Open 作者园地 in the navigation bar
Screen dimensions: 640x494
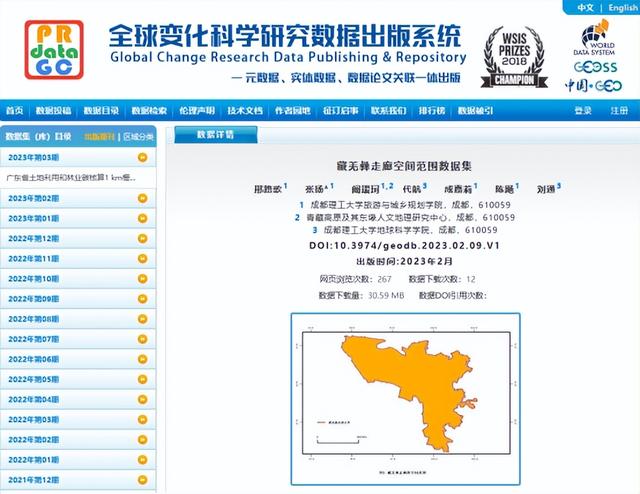click(x=293, y=110)
